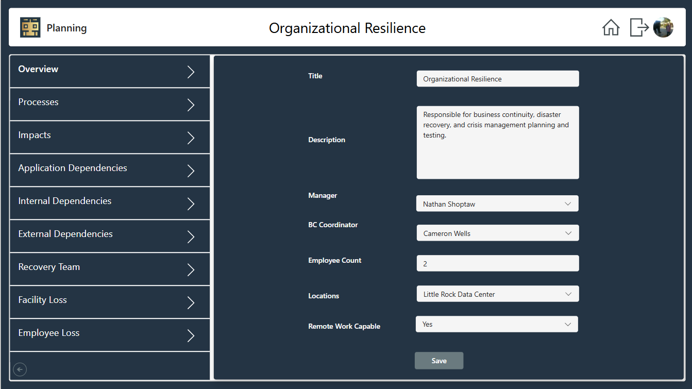Click the BC Coordinator field label
The height and width of the screenshot is (389, 692).
tap(333, 225)
